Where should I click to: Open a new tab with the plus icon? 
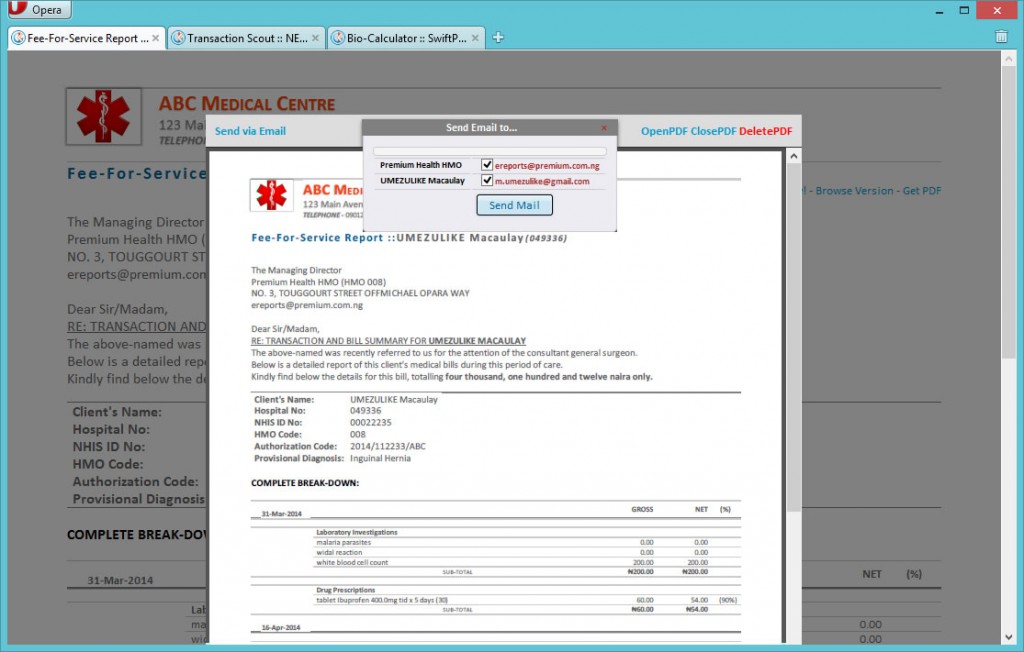click(497, 35)
